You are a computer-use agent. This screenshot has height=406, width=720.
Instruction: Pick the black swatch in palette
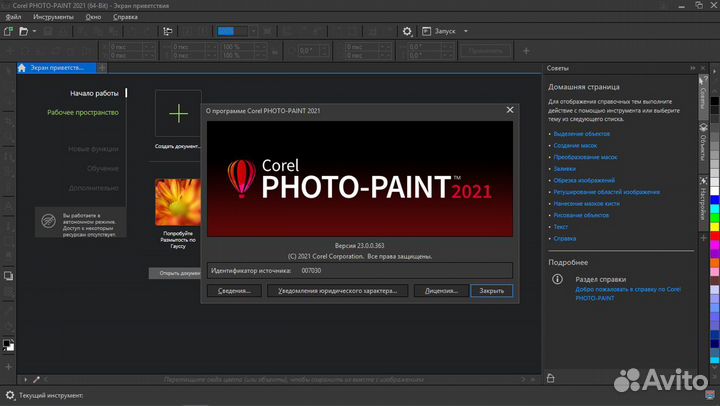[715, 101]
